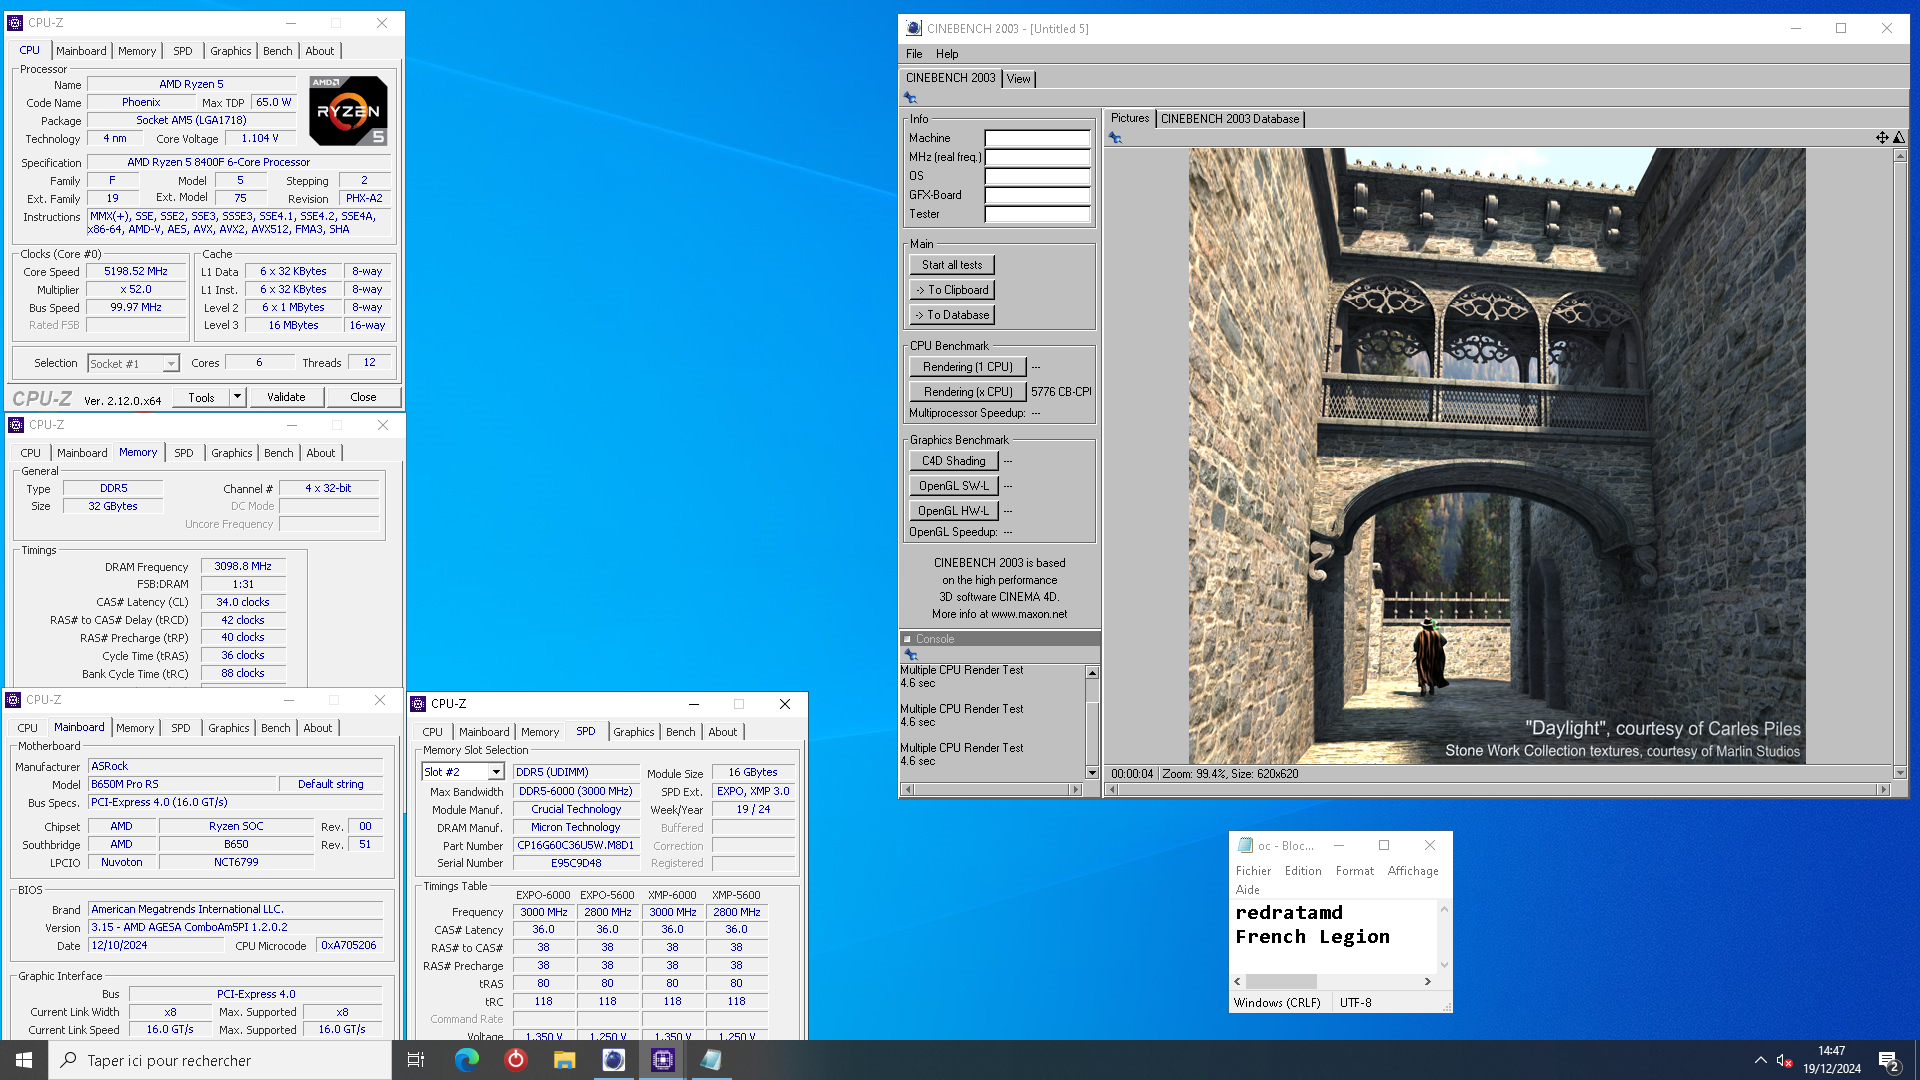Open Graphics tab in the SPD CPU-Z window

634,732
